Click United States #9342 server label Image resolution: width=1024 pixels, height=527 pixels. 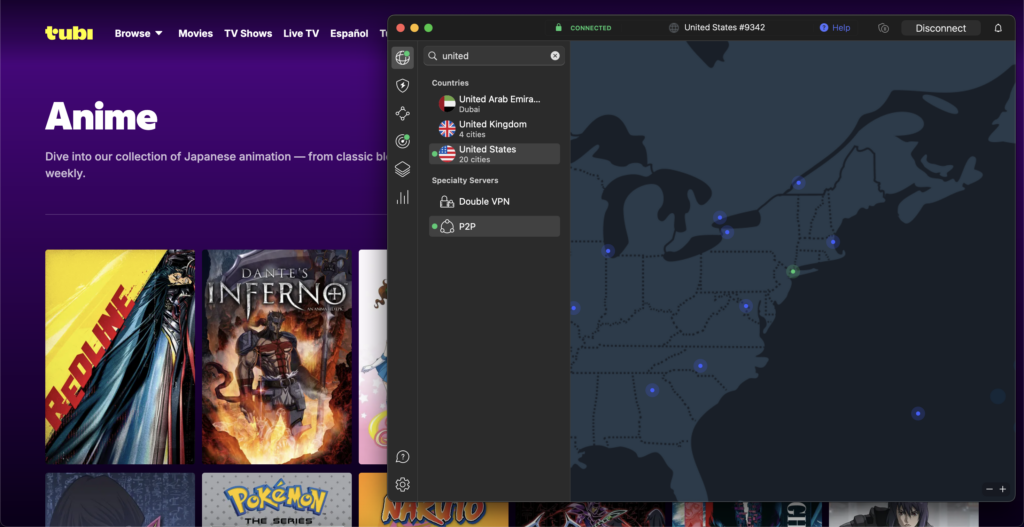click(725, 28)
